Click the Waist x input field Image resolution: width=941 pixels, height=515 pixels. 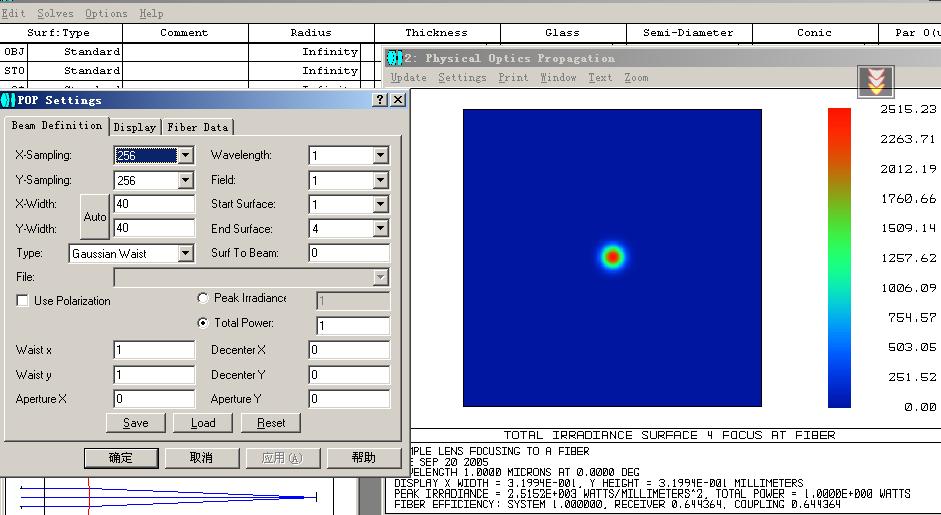[154, 350]
